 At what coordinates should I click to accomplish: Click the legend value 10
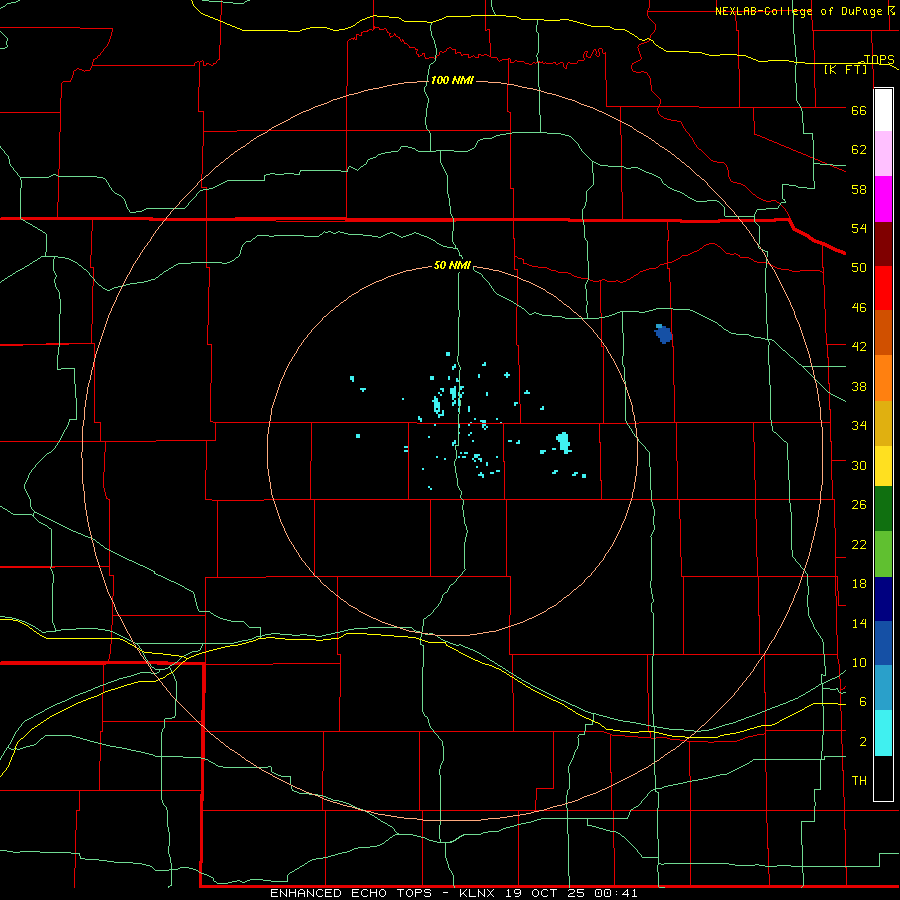coord(859,663)
